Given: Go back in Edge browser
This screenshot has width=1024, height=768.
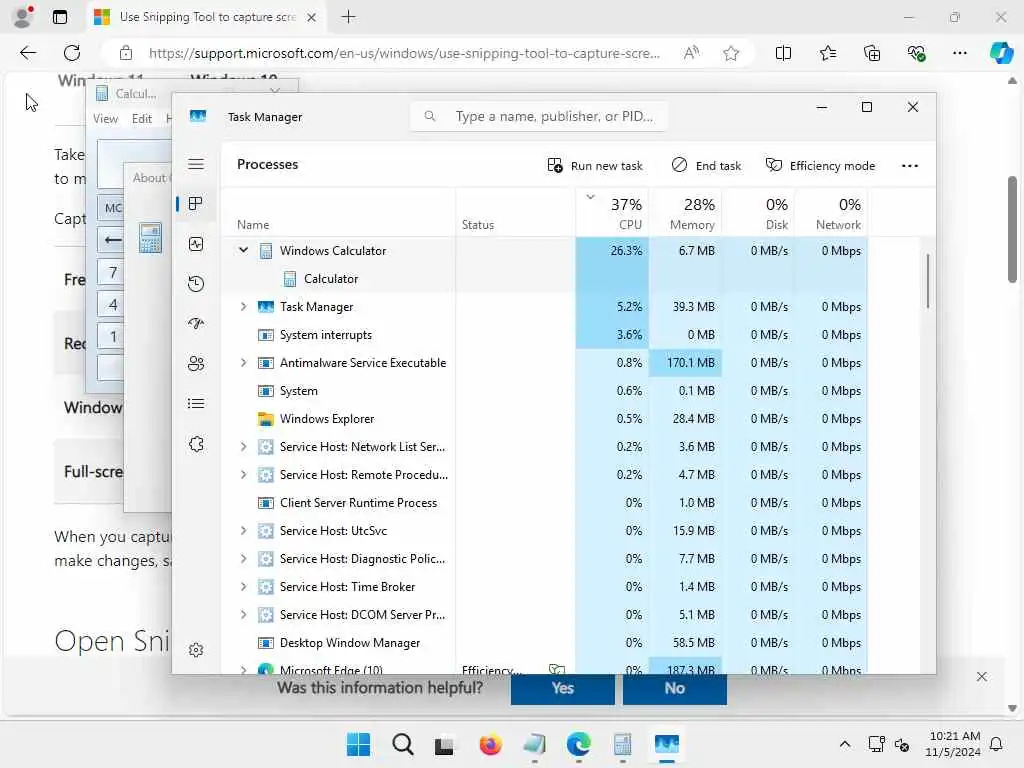Looking at the screenshot, I should 28,53.
